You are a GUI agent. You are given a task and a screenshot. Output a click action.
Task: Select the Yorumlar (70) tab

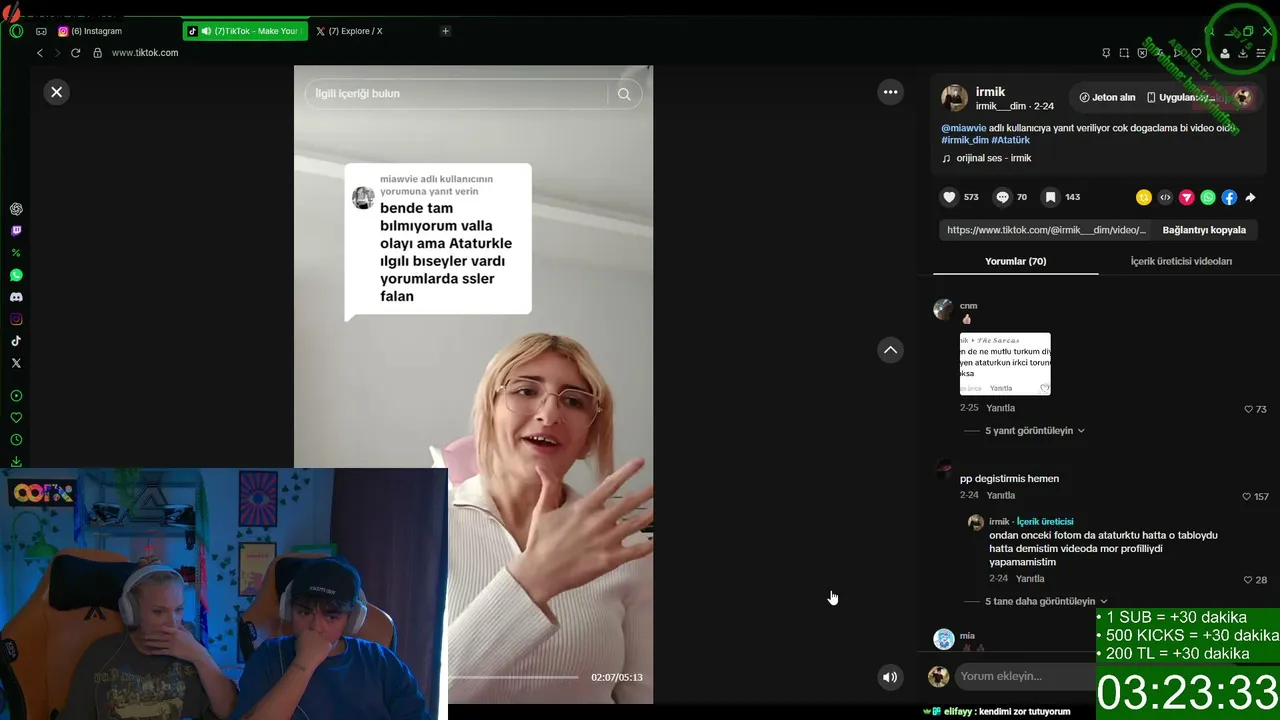[x=1015, y=261]
